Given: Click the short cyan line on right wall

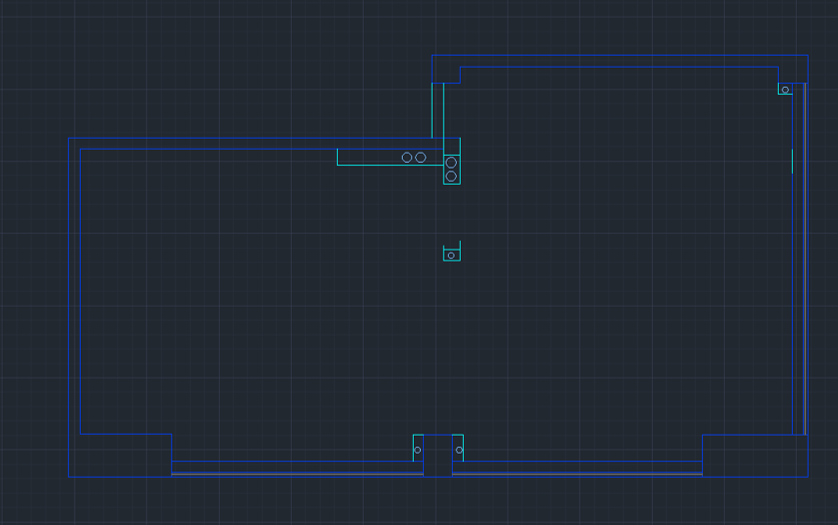Looking at the screenshot, I should (x=792, y=160).
